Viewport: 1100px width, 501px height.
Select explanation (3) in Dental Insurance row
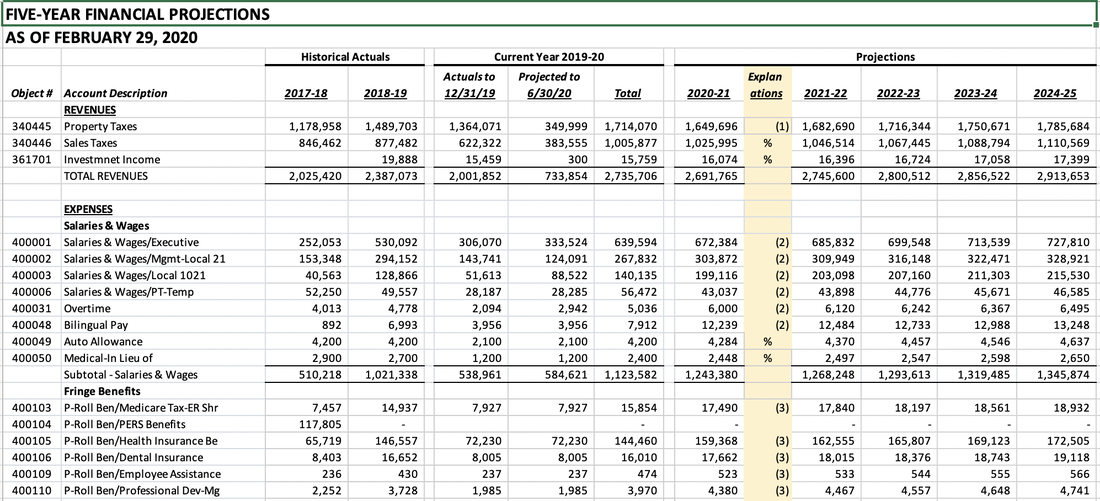[782, 457]
